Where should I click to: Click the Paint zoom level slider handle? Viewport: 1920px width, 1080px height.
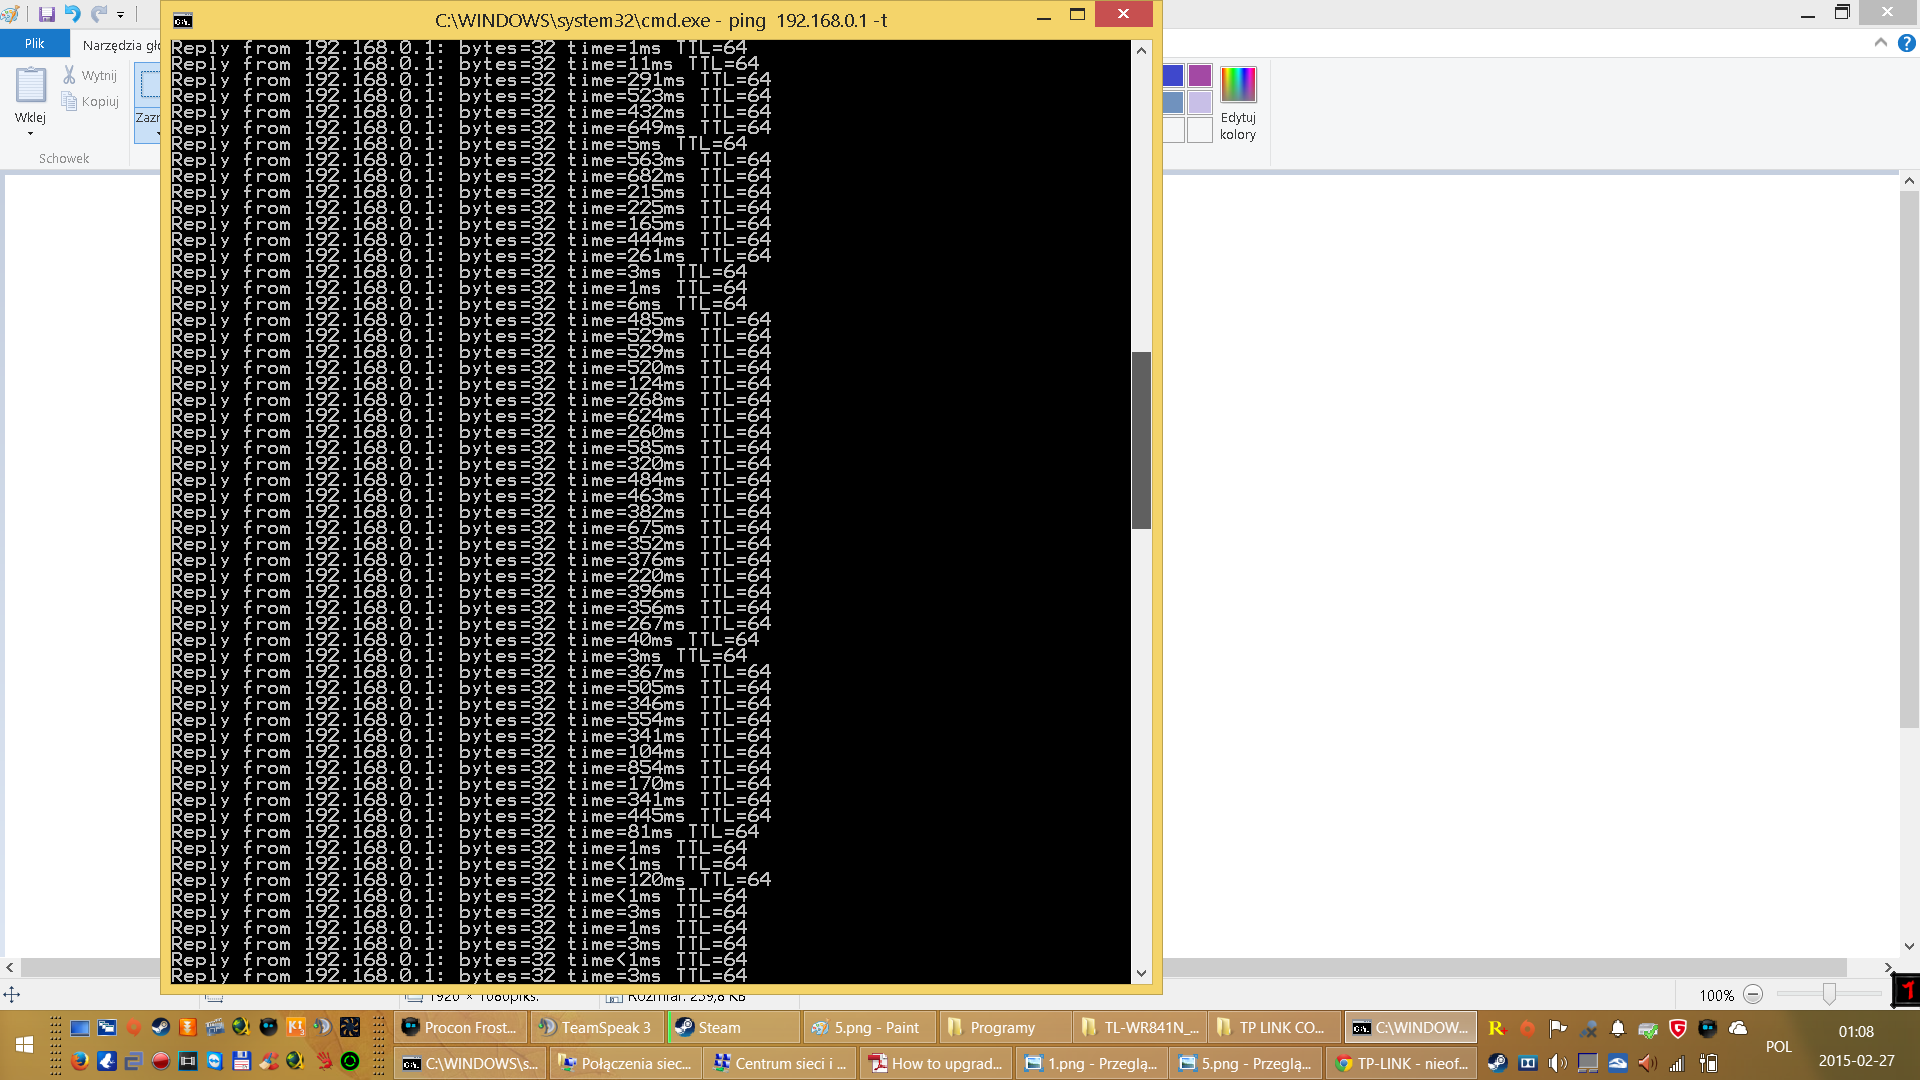(x=1829, y=994)
